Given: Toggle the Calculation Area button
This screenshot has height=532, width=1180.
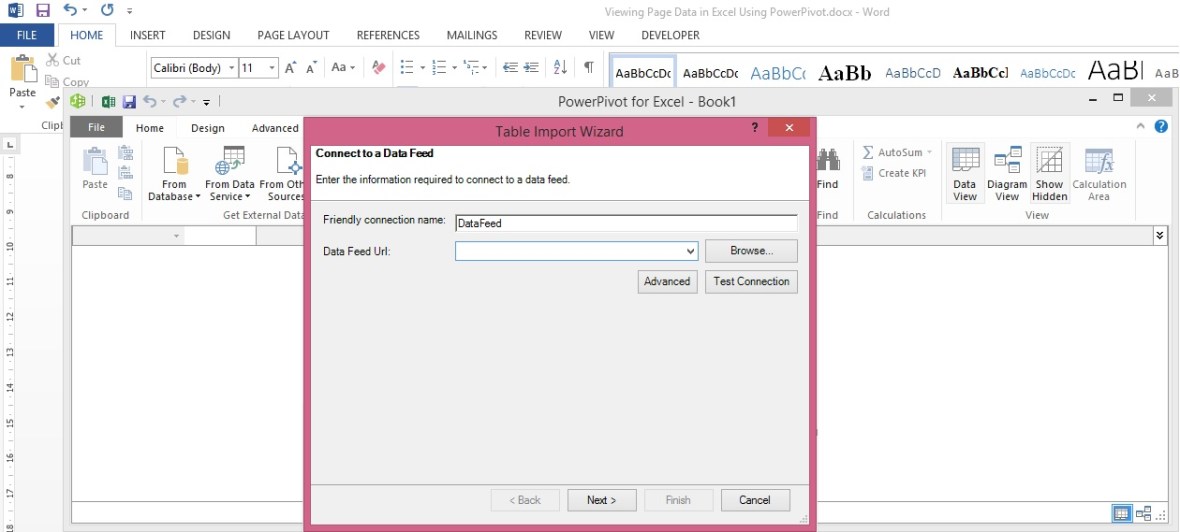Looking at the screenshot, I should [x=1099, y=174].
